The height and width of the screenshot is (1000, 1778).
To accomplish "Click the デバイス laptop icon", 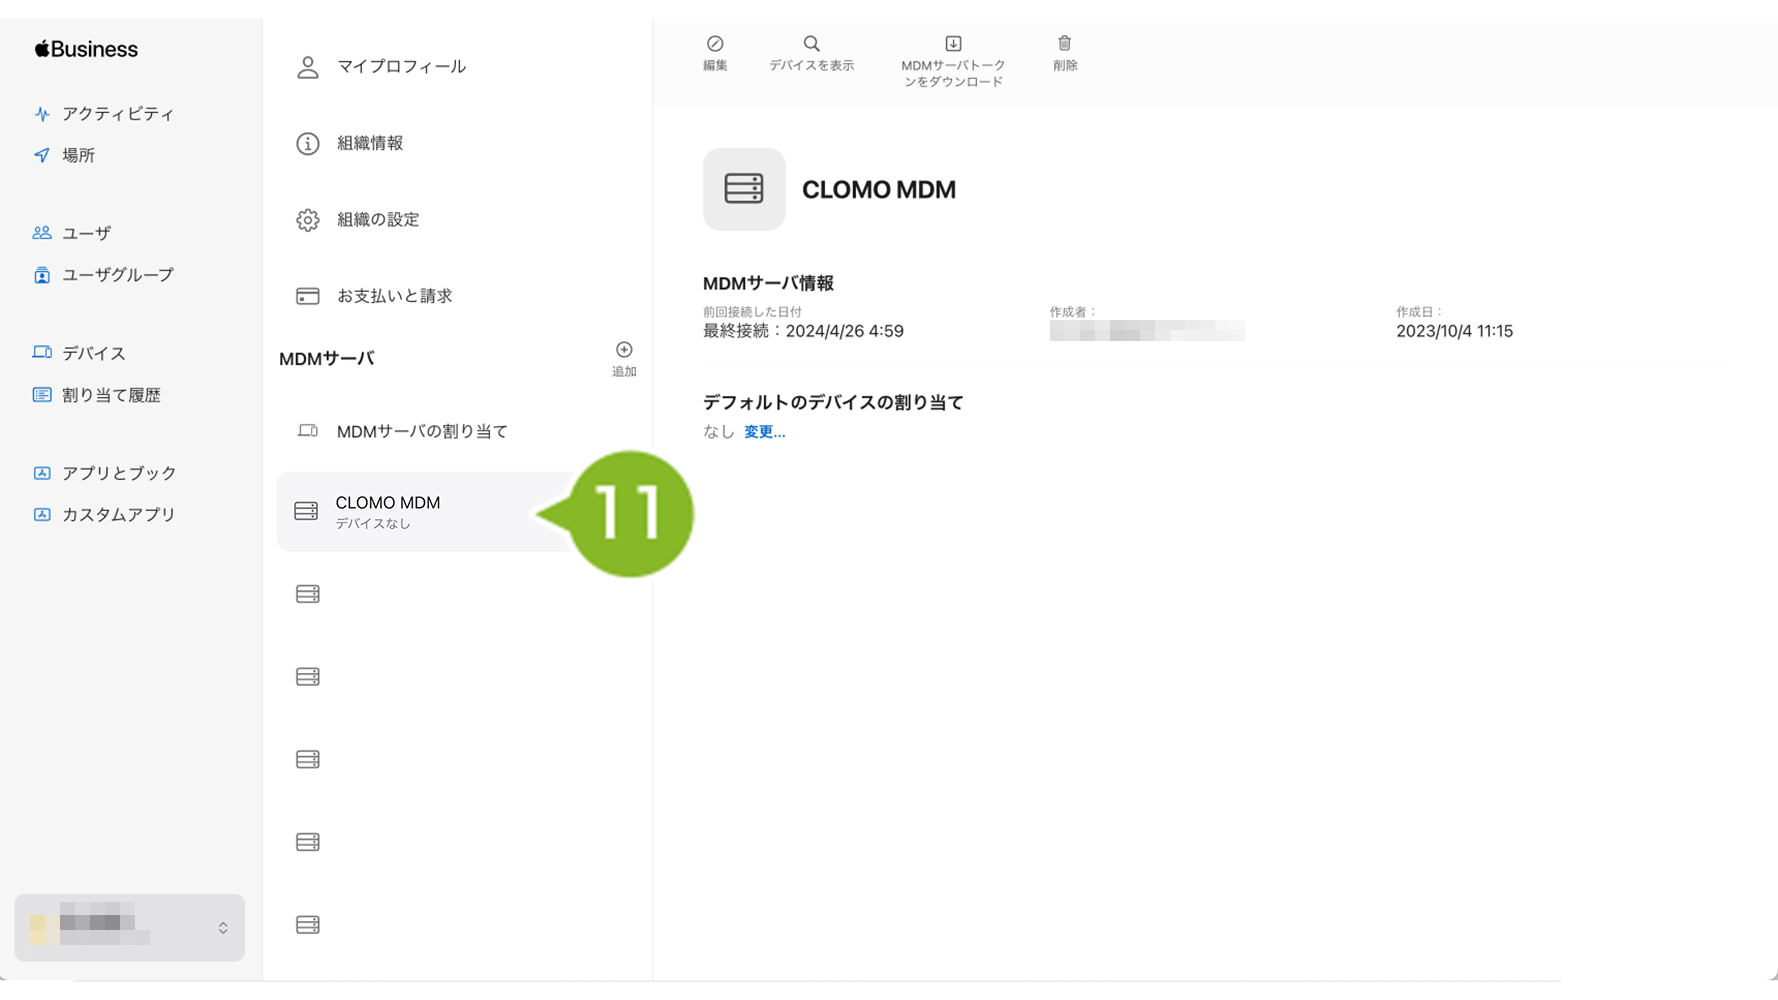I will [42, 352].
